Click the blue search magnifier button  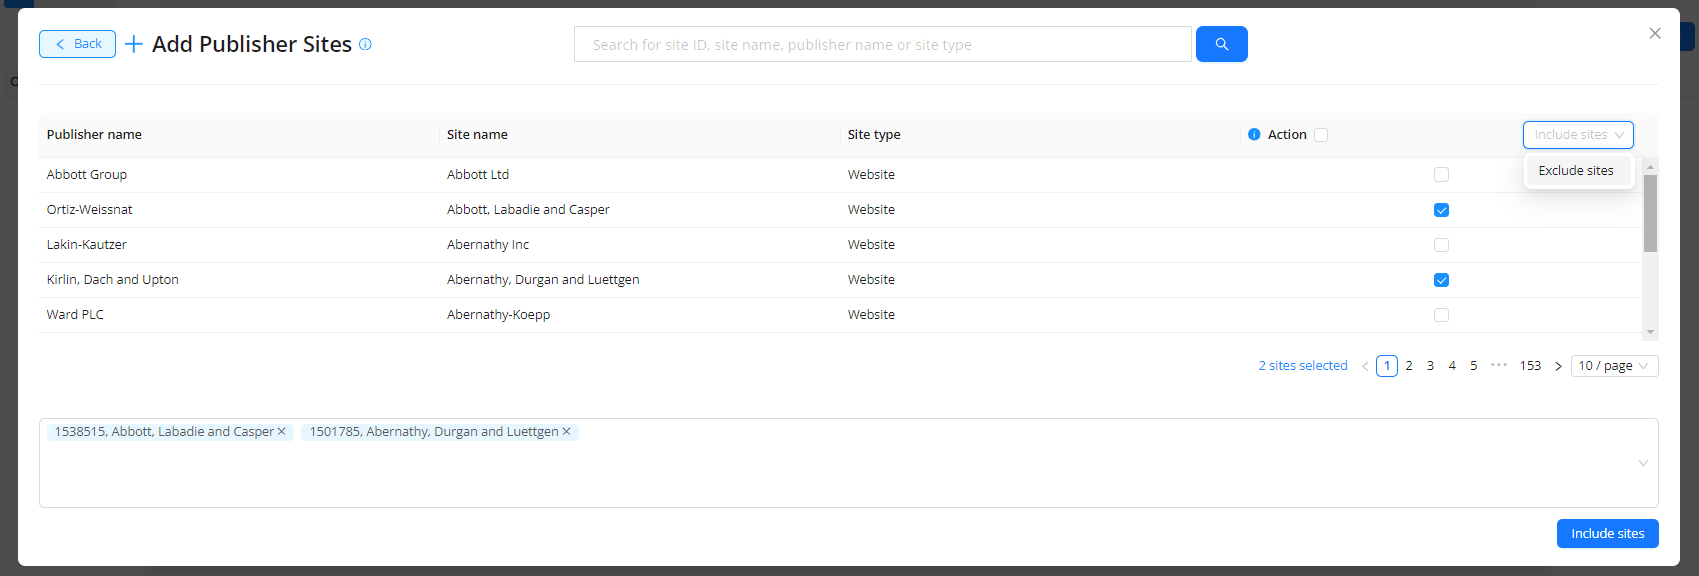point(1221,44)
